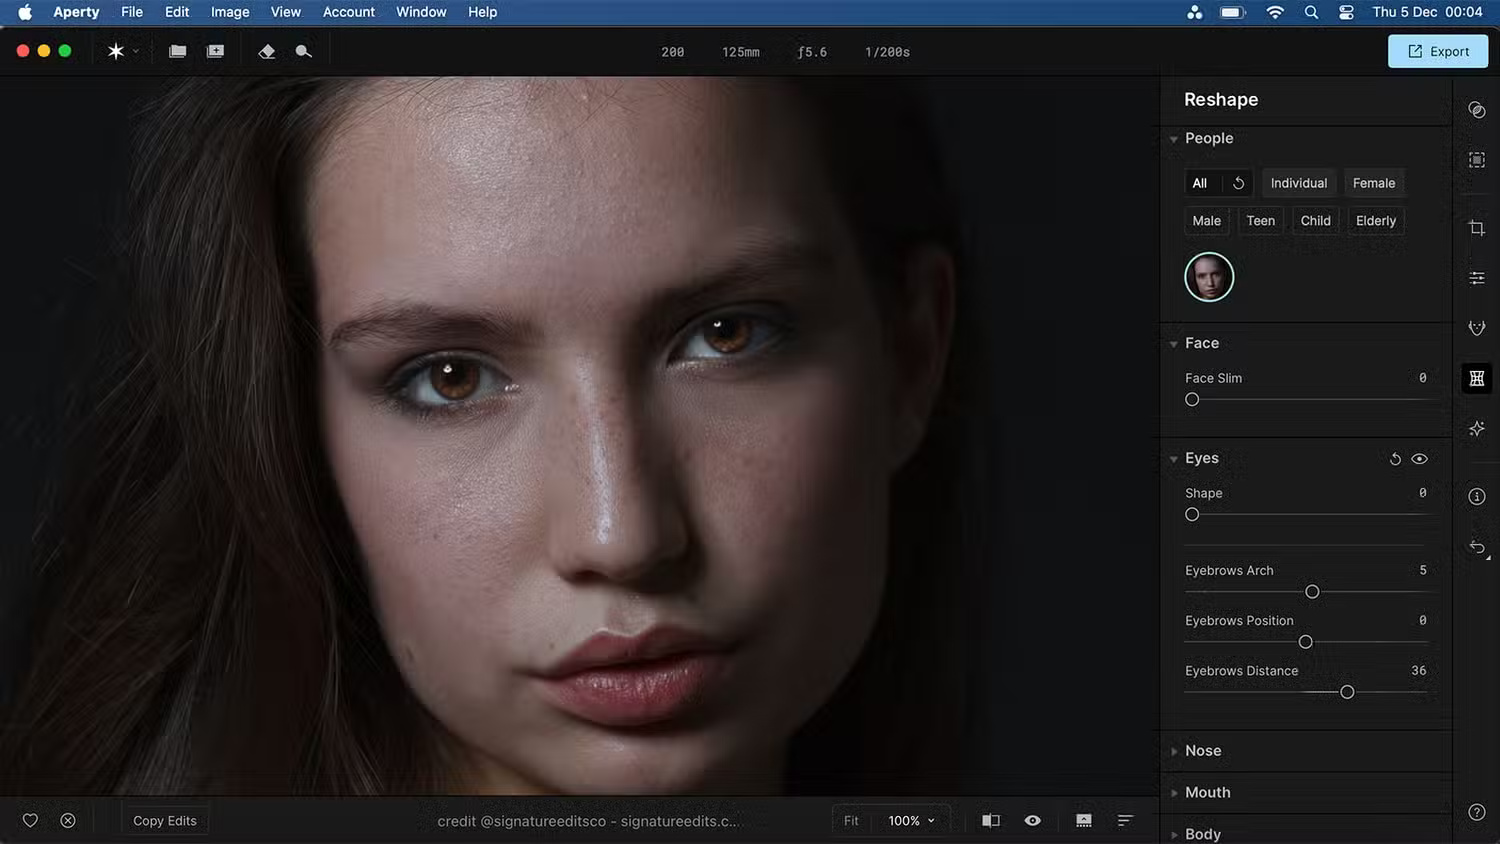Open the info panel icon
Image resolution: width=1500 pixels, height=844 pixels.
[1476, 496]
